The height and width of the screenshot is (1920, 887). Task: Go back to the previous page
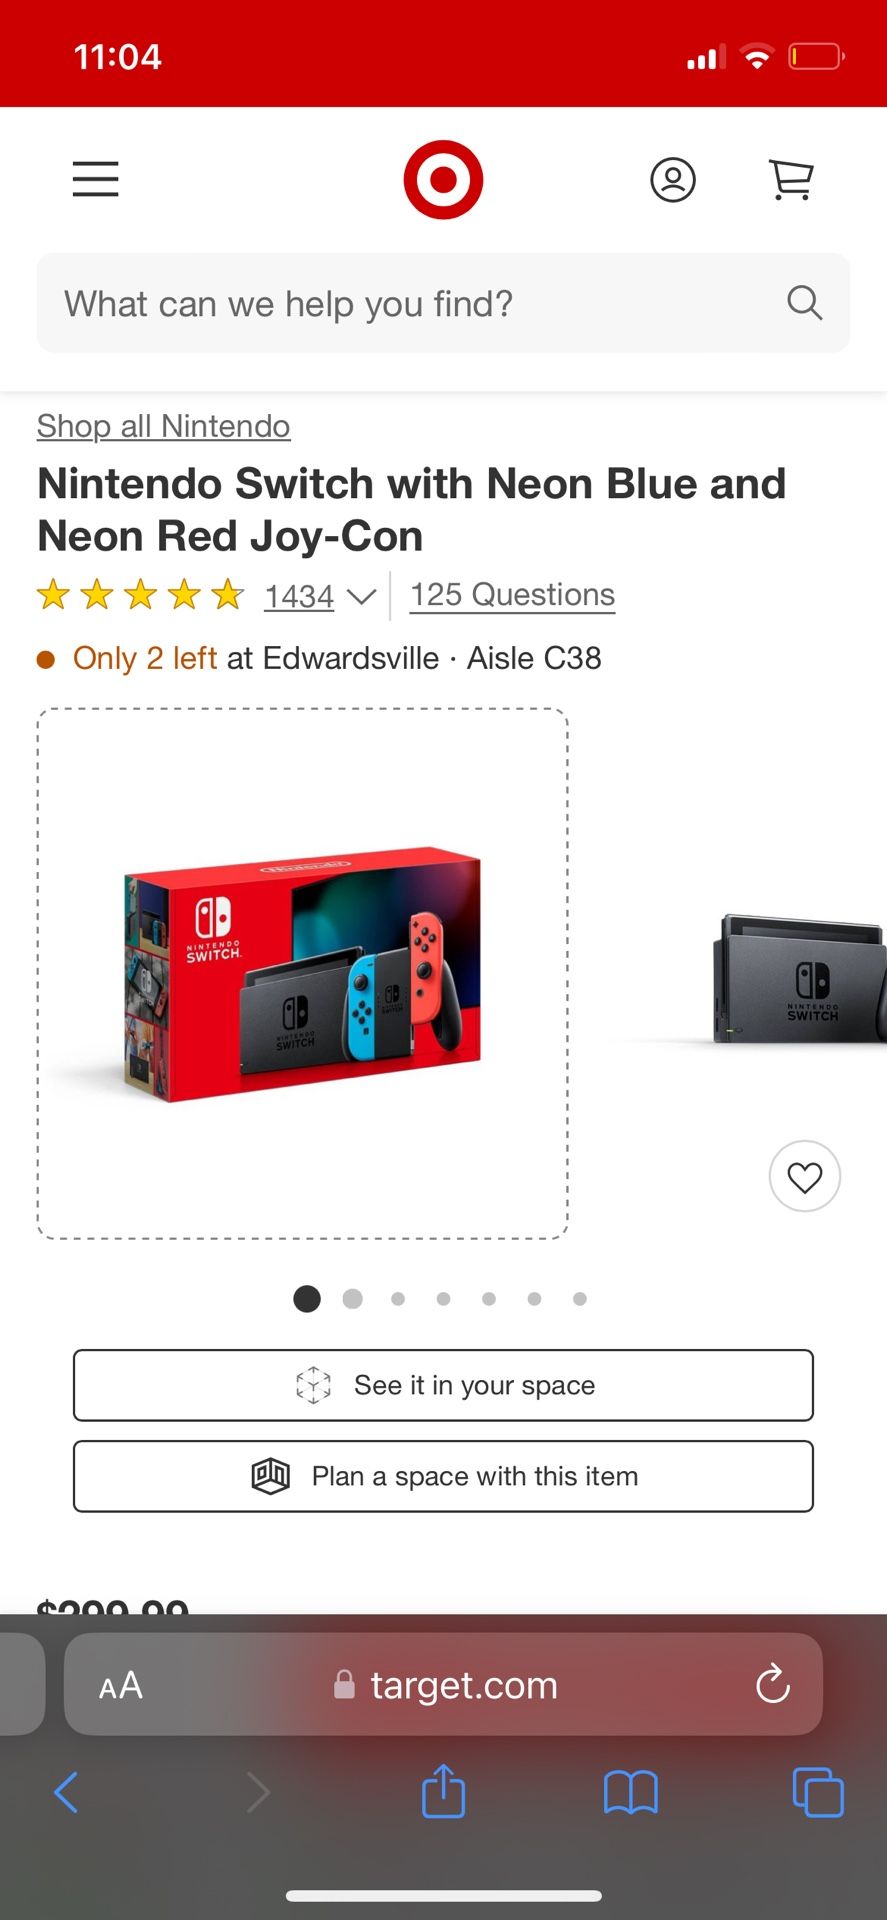[66, 1792]
